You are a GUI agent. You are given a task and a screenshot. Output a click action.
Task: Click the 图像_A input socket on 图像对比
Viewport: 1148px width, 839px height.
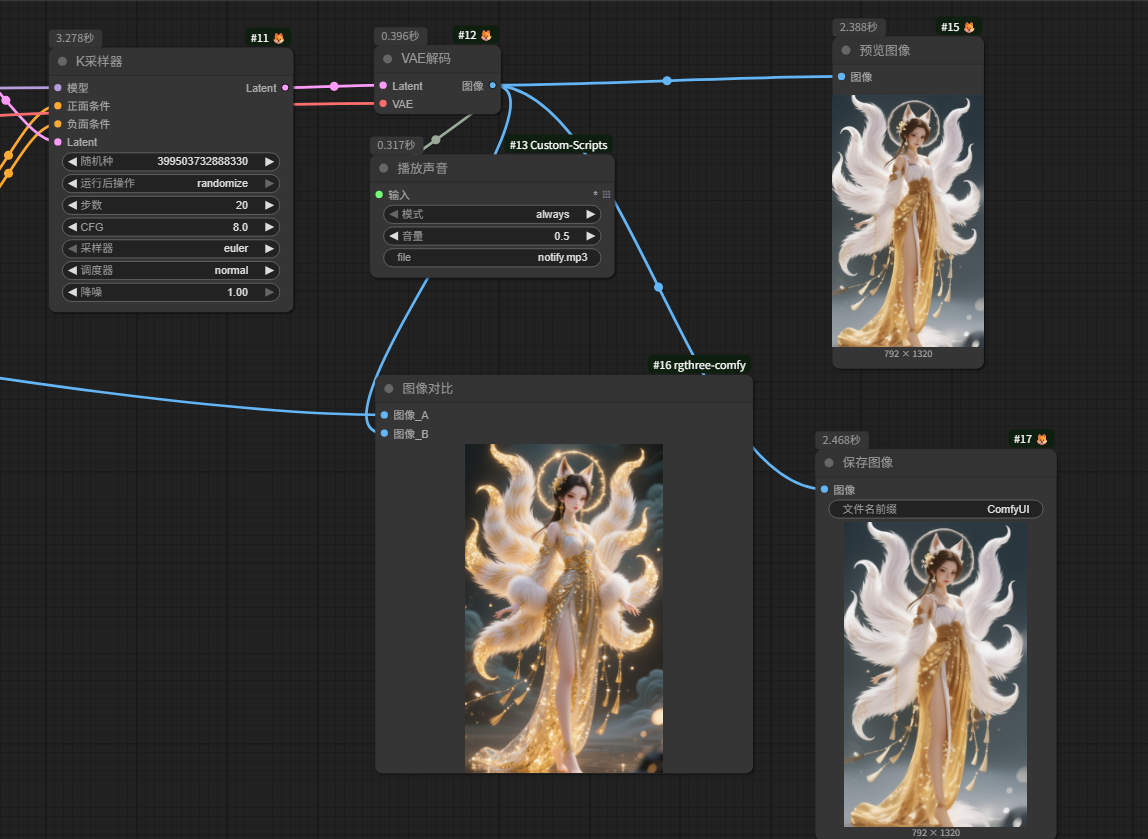coord(384,415)
